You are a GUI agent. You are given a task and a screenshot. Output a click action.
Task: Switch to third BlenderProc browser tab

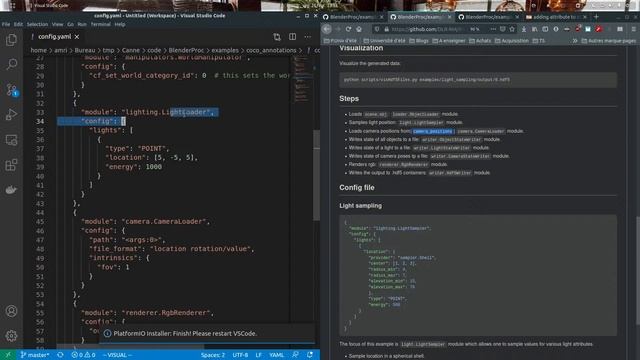(489, 17)
